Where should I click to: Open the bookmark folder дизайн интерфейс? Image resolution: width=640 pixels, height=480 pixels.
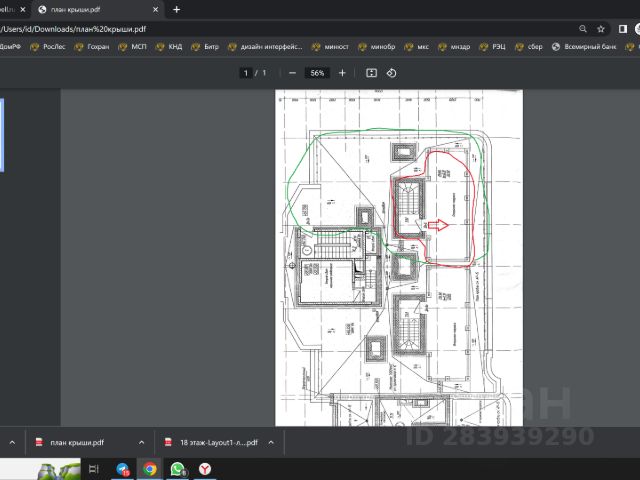(x=266, y=46)
